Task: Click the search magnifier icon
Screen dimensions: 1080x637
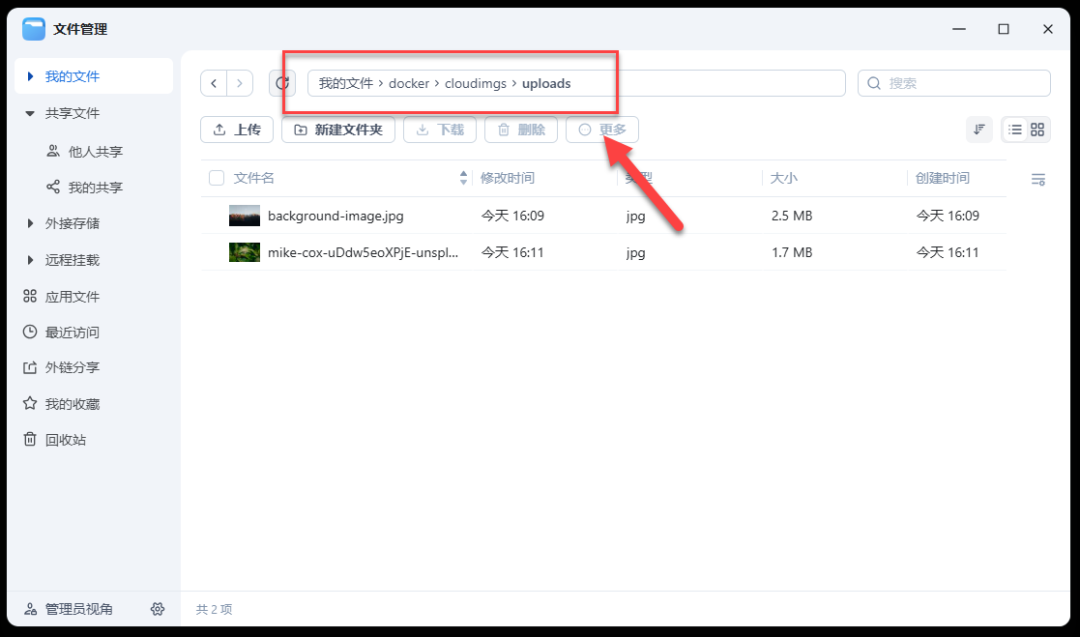Action: click(874, 82)
